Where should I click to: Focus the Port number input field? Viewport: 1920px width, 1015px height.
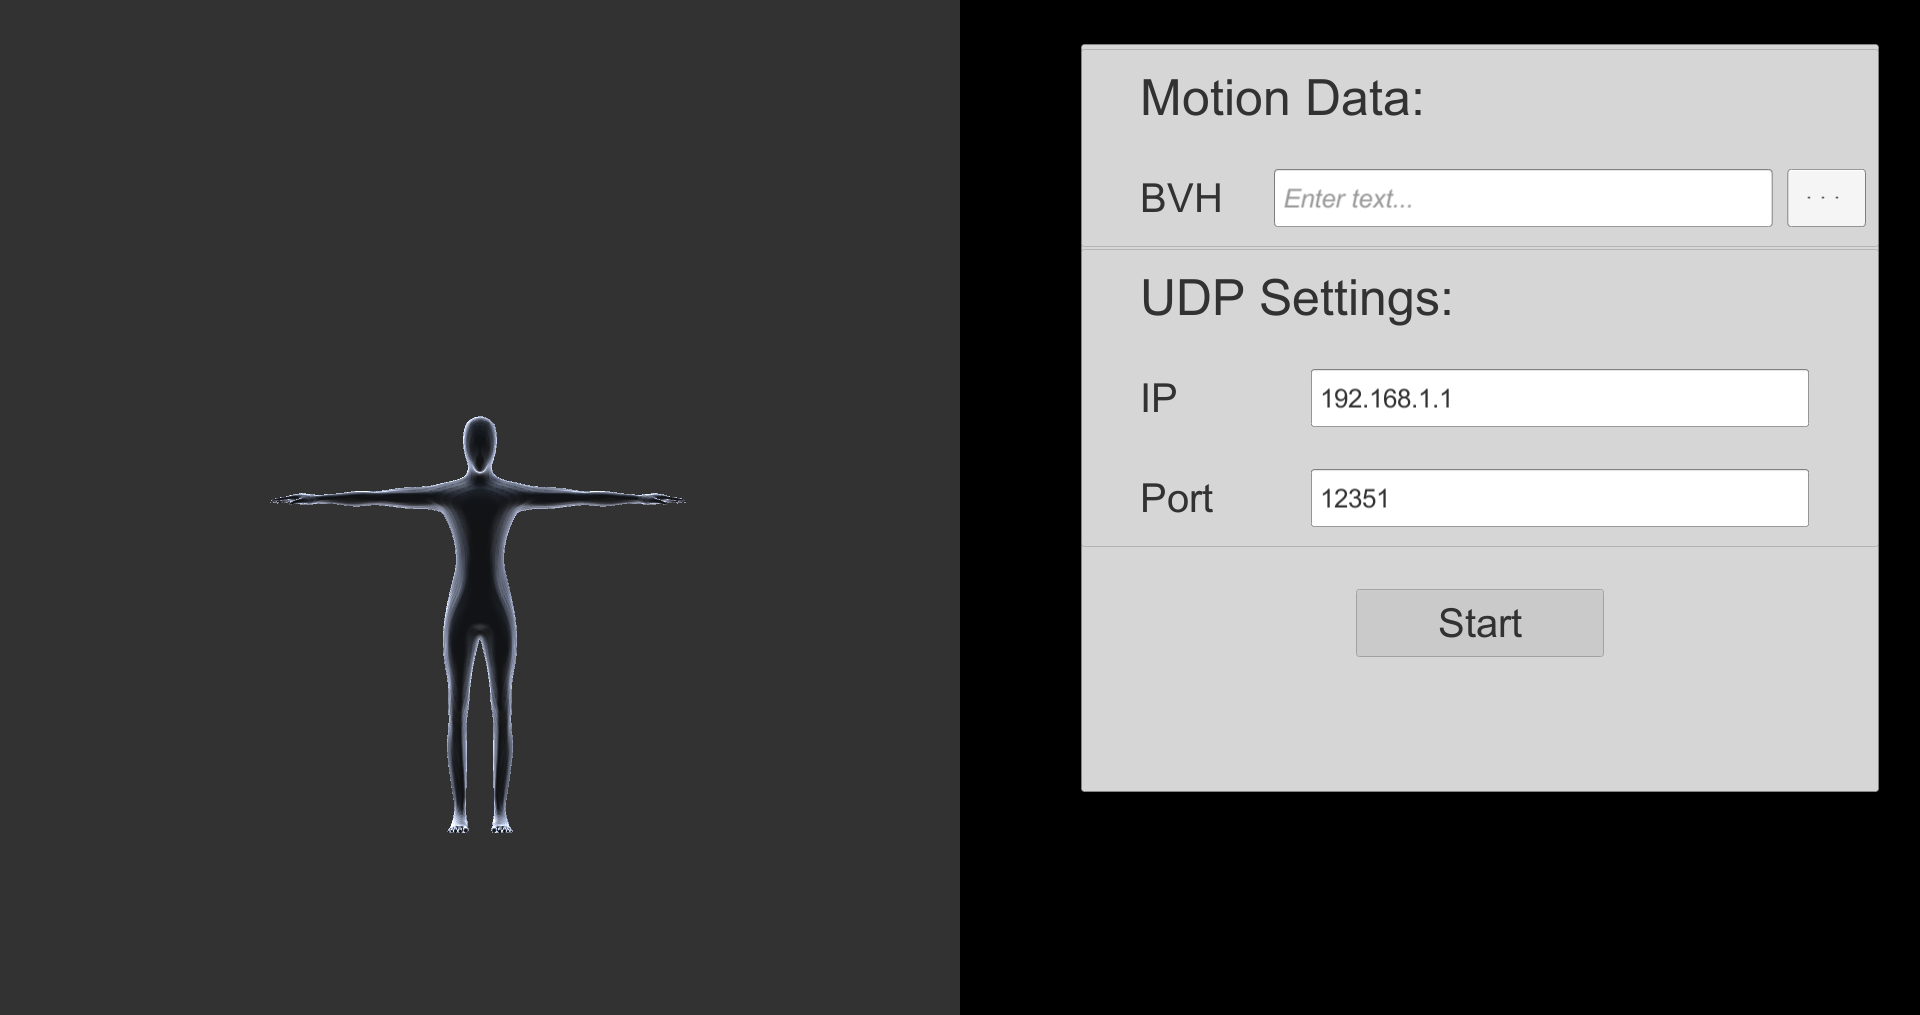click(1559, 498)
